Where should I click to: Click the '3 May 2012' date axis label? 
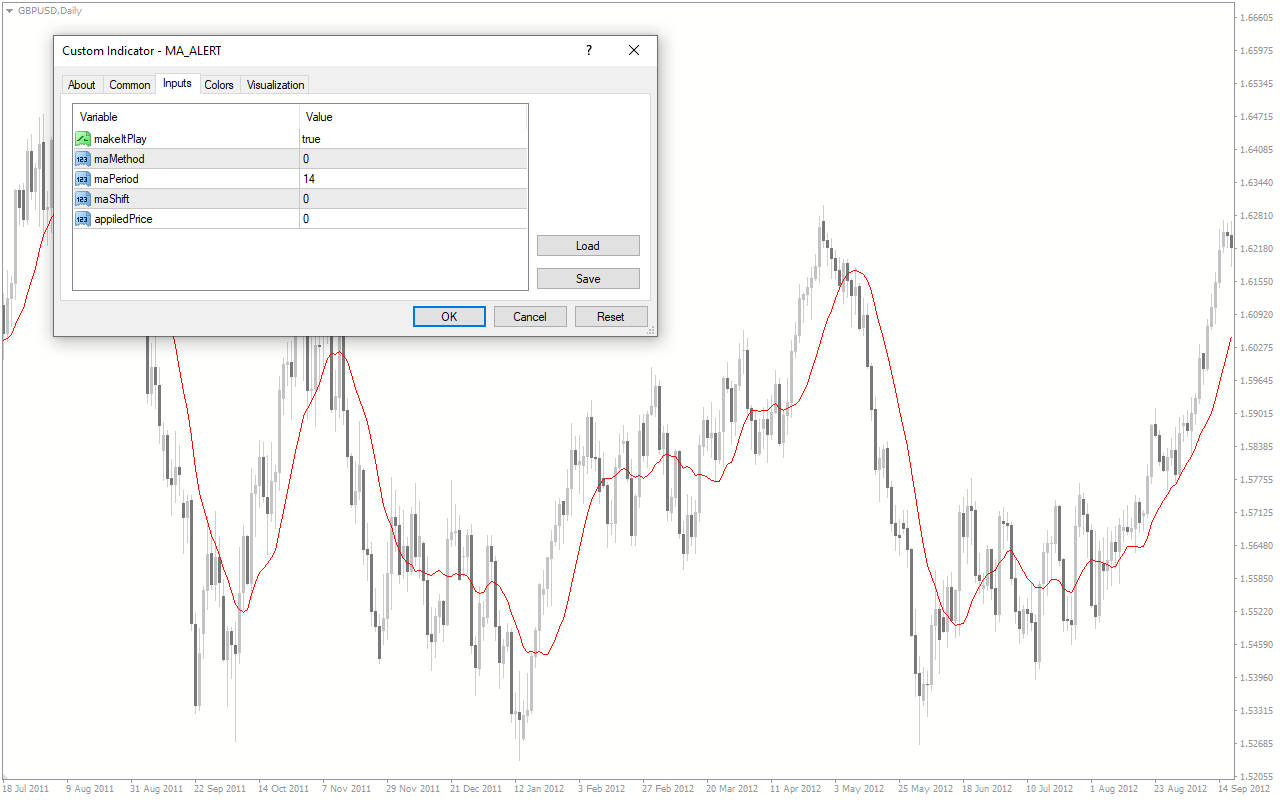click(x=860, y=788)
